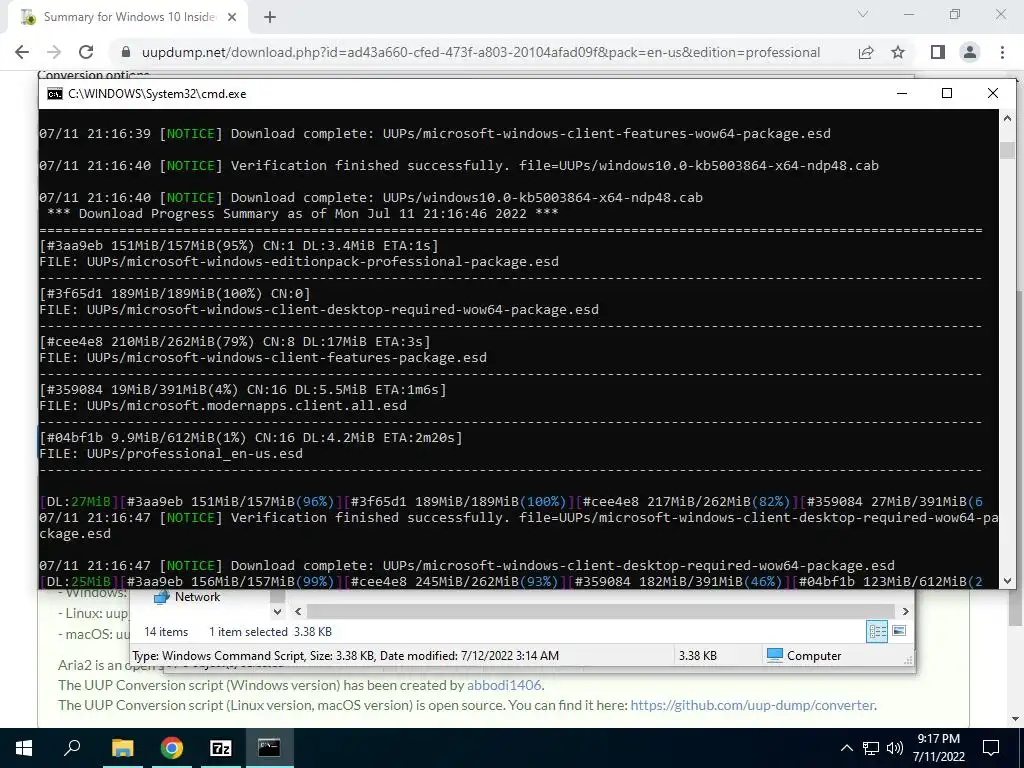Restore down the Chrome window
The image size is (1024, 768).
pos(955,14)
